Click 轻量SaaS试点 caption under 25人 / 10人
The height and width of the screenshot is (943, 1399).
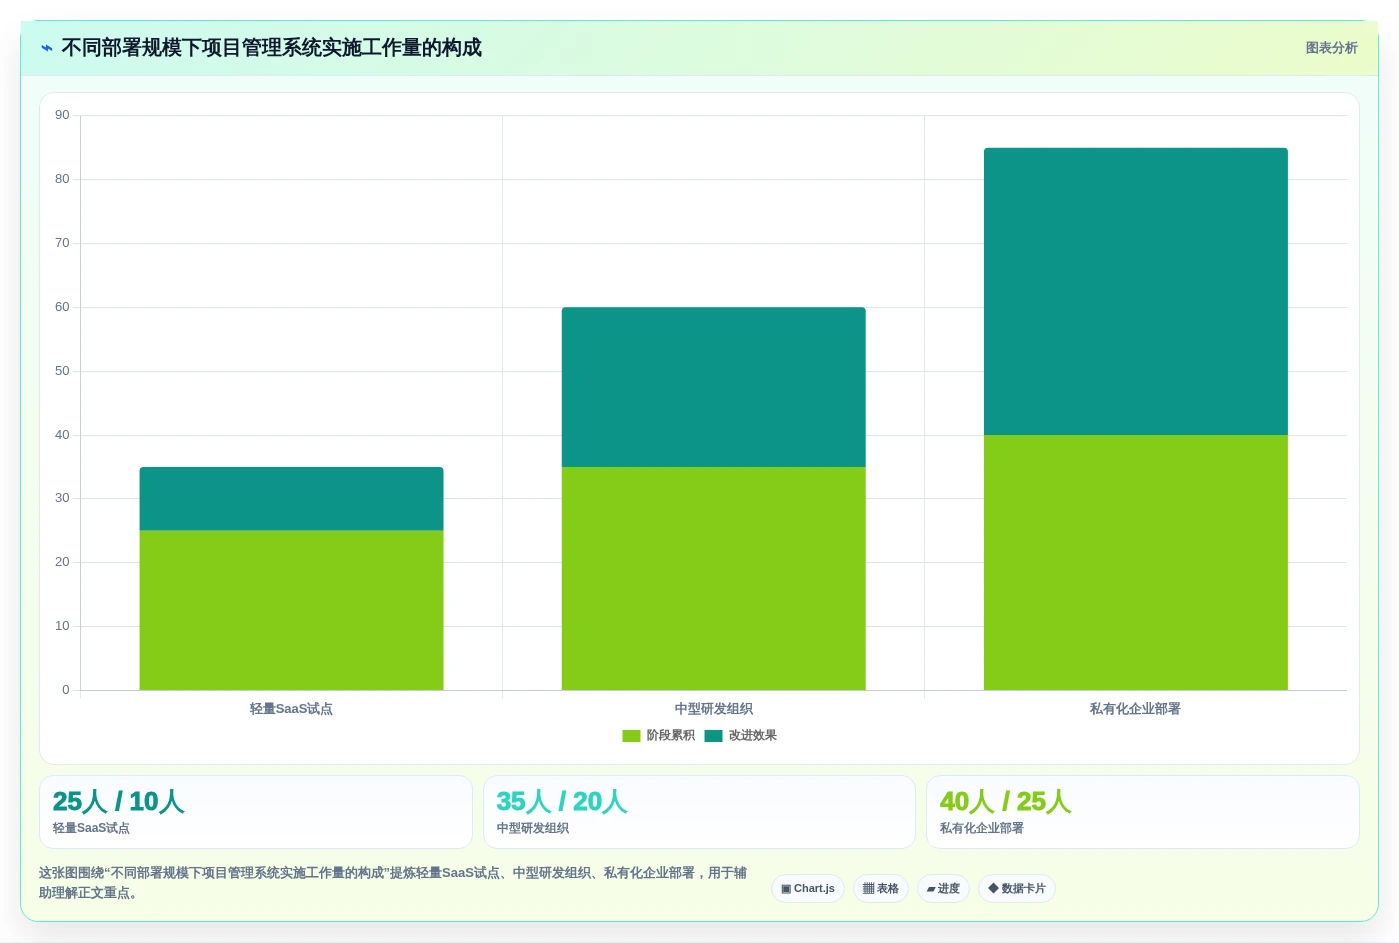click(91, 829)
